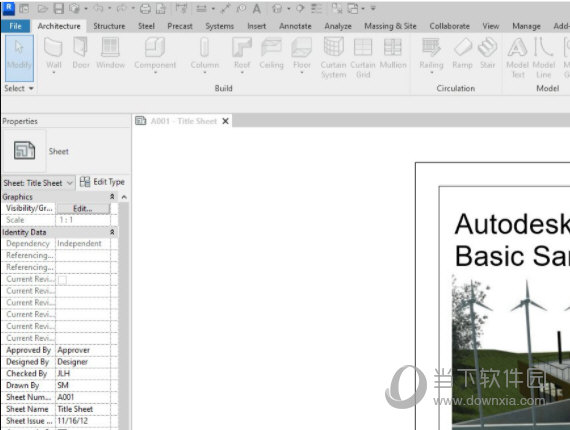Click the Scale value 1 : 1
This screenshot has height=430, width=570.
pos(83,220)
